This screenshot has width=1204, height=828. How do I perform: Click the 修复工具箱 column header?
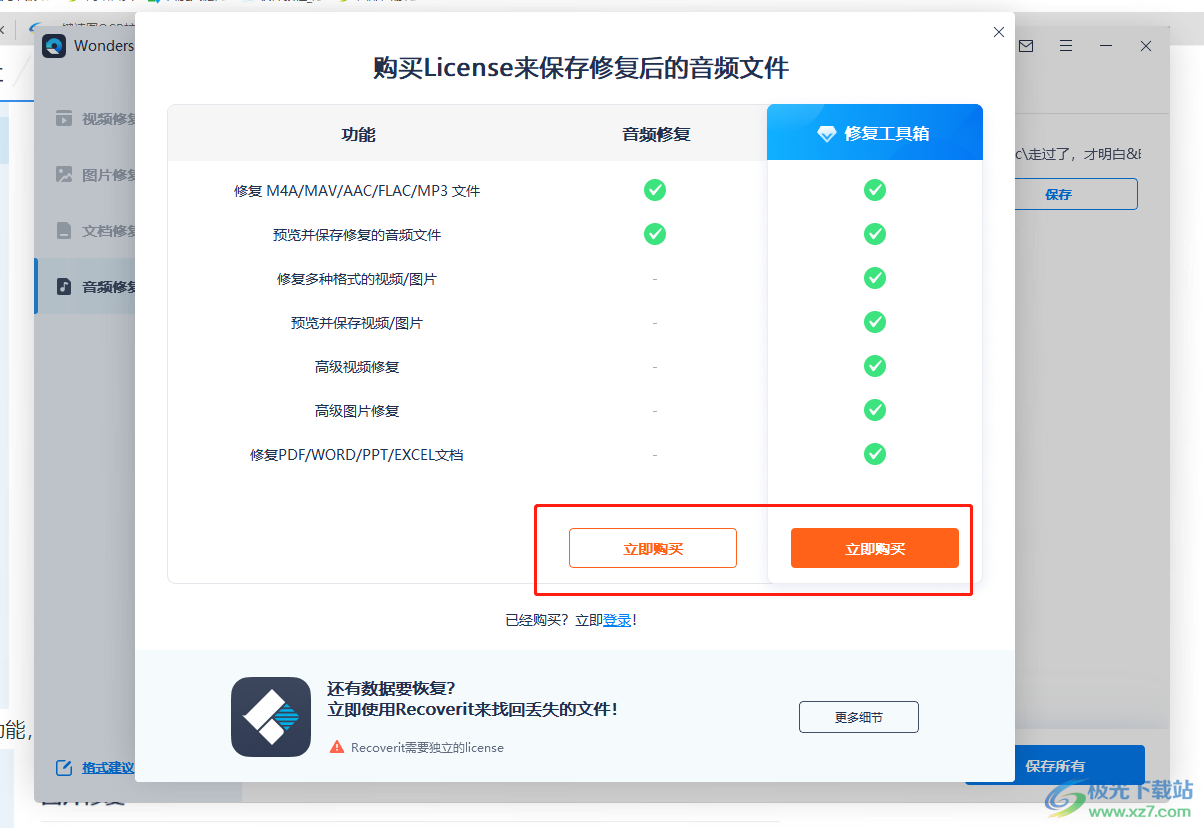tap(875, 132)
